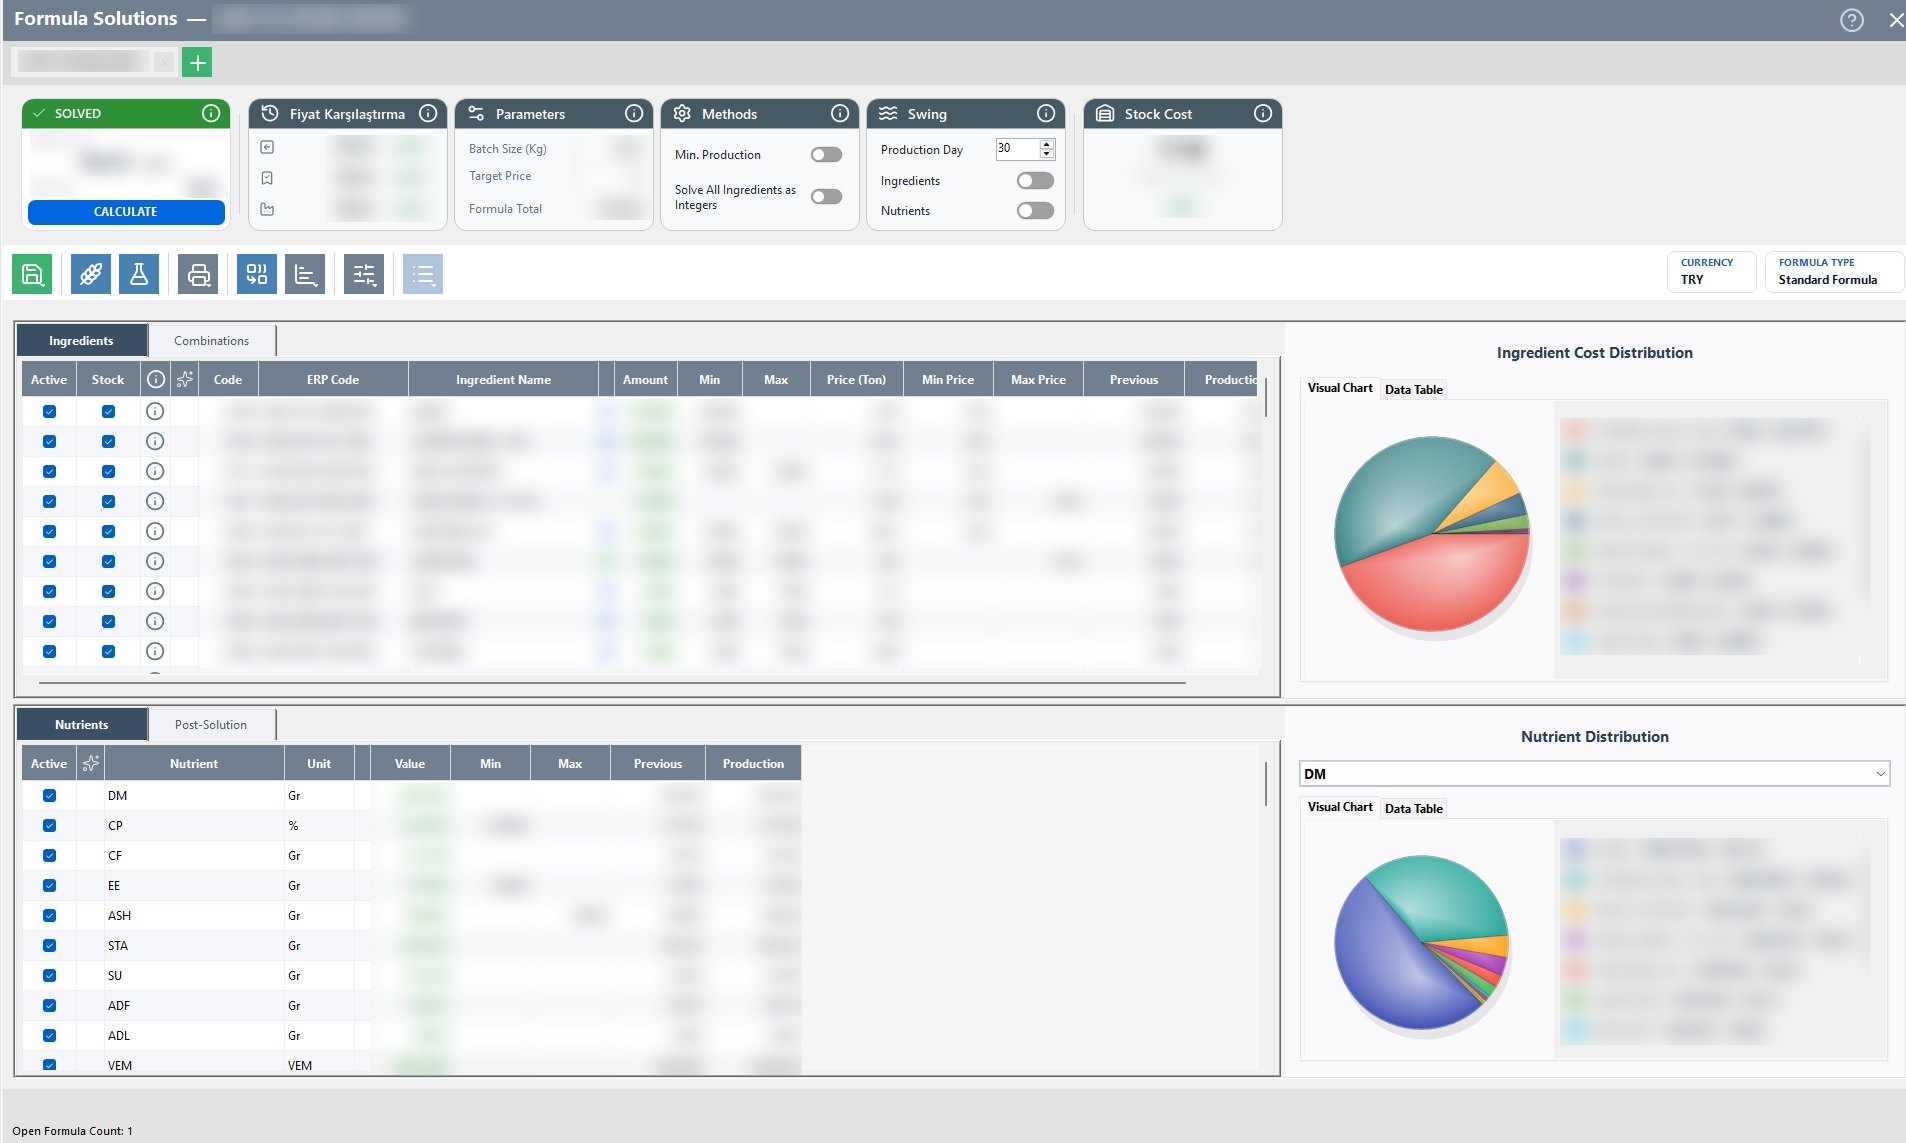Open the Currency TRY selector
Image resolution: width=1906 pixels, height=1143 pixels.
tap(1711, 272)
